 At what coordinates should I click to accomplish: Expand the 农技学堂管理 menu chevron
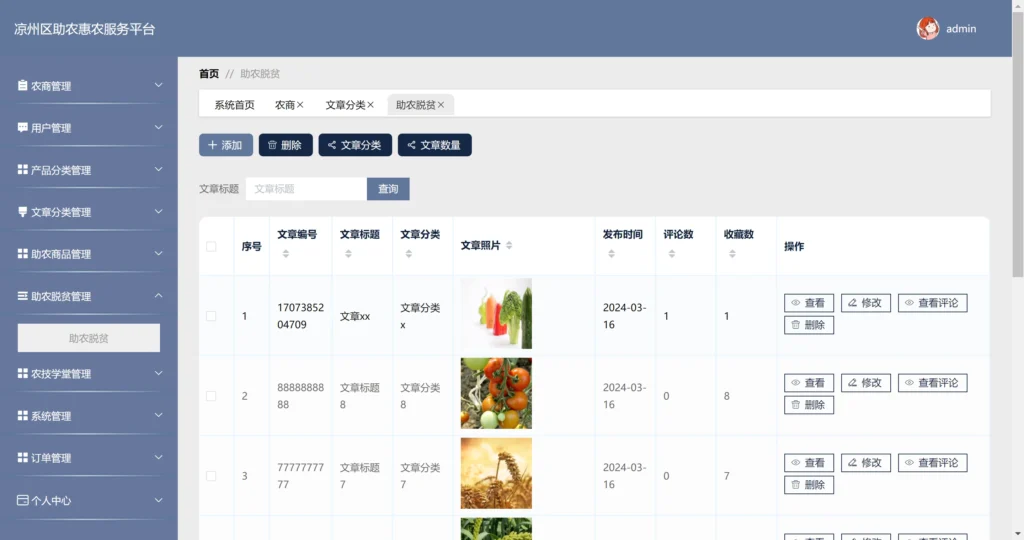158,373
